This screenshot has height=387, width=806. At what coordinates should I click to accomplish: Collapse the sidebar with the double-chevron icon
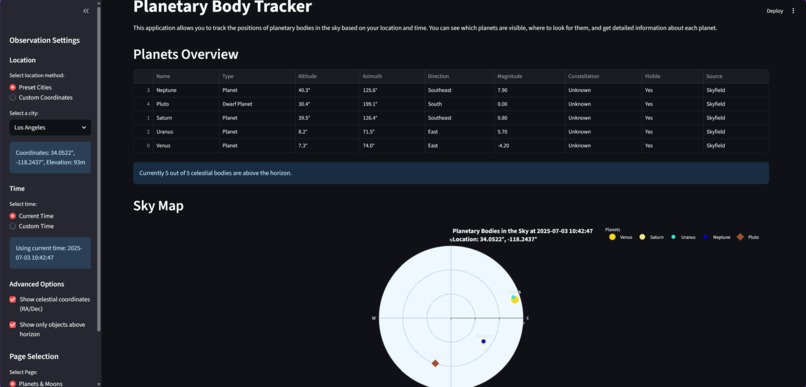[x=86, y=11]
